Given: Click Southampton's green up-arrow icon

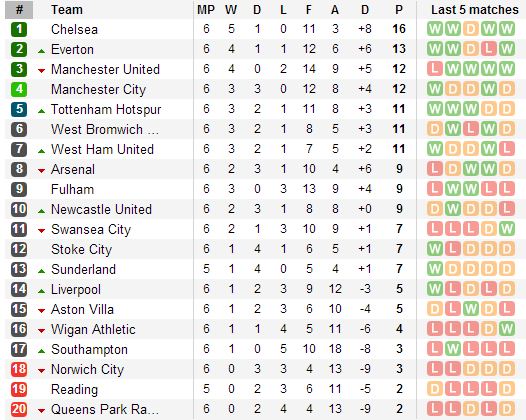Looking at the screenshot, I should tap(41, 351).
